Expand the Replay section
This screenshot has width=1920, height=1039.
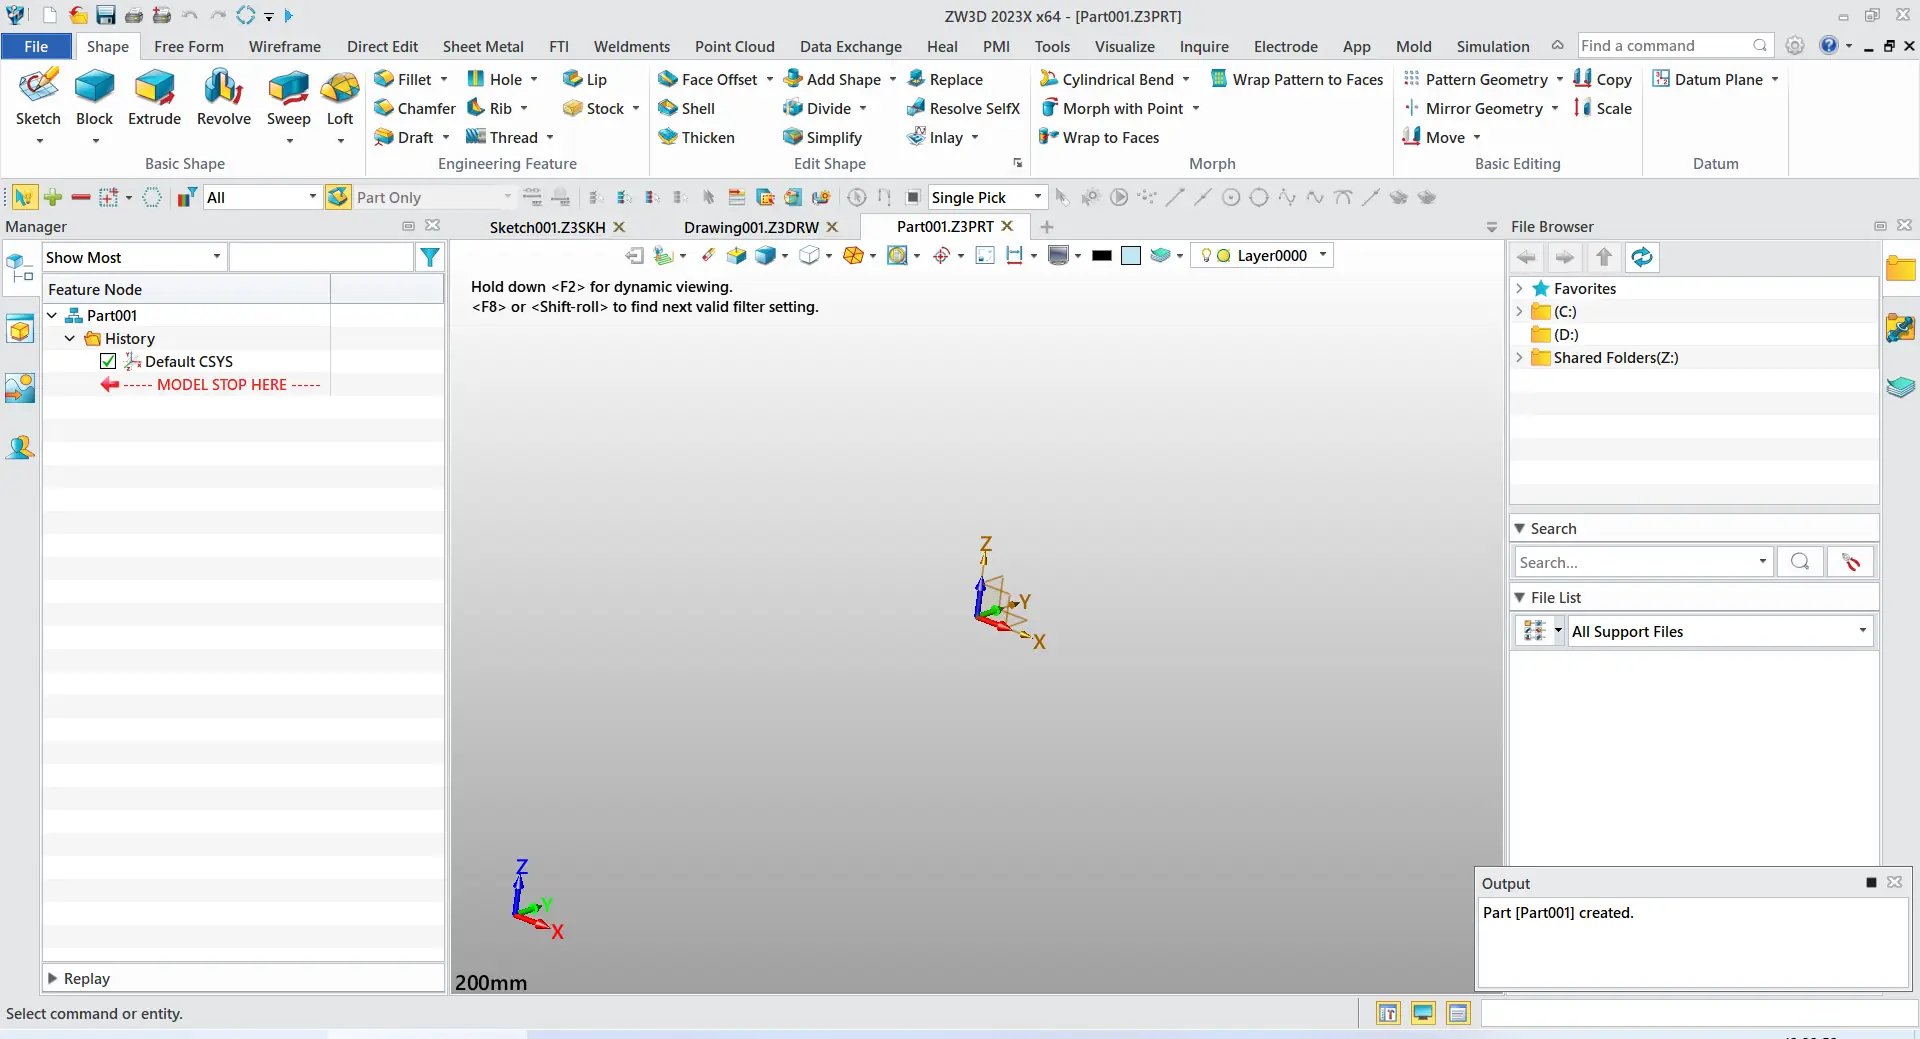pos(53,978)
